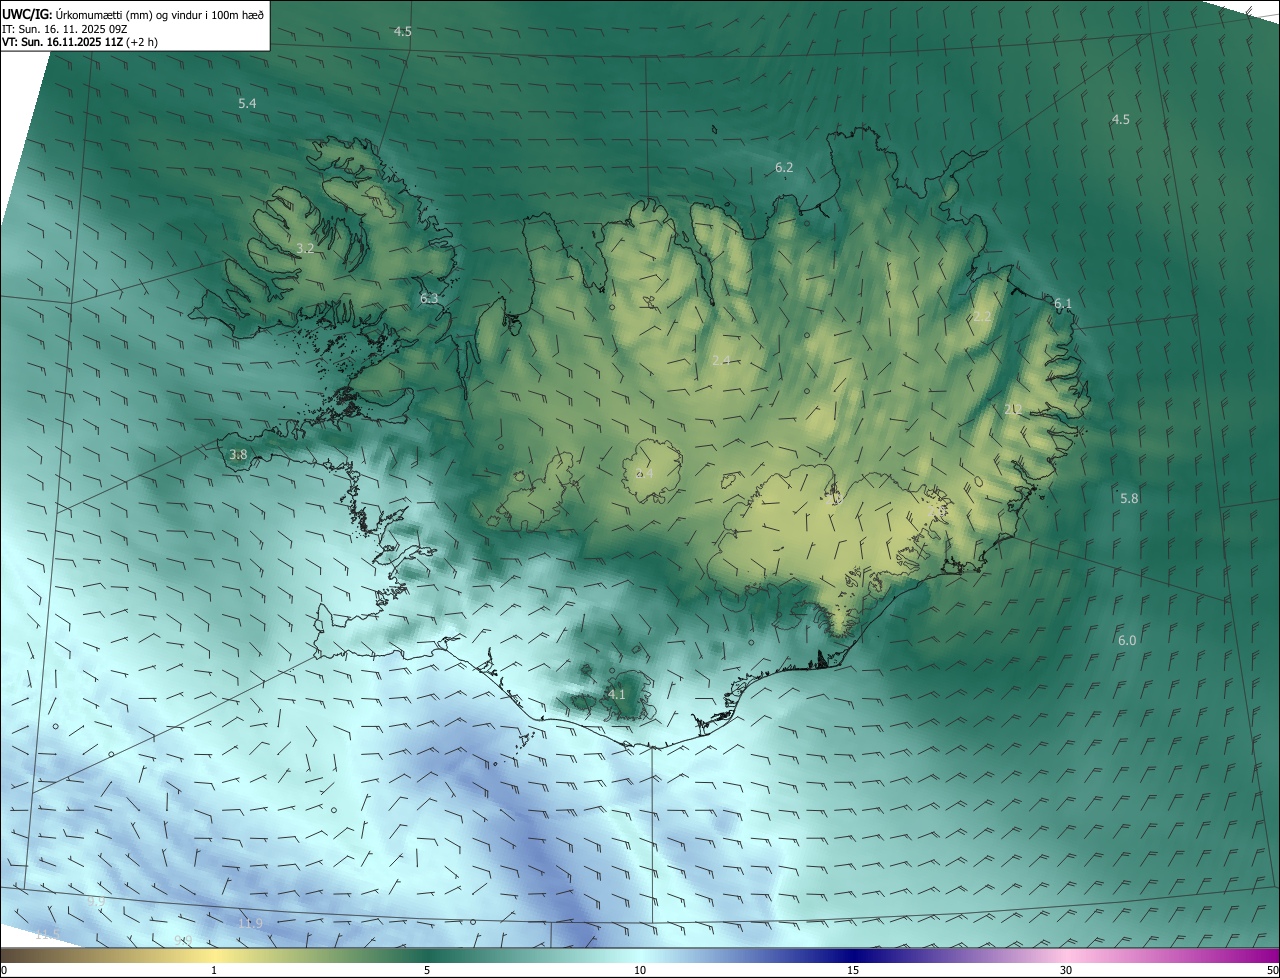Select the 6.2 value off the north coast
Image resolution: width=1280 pixels, height=978 pixels.
coord(784,168)
